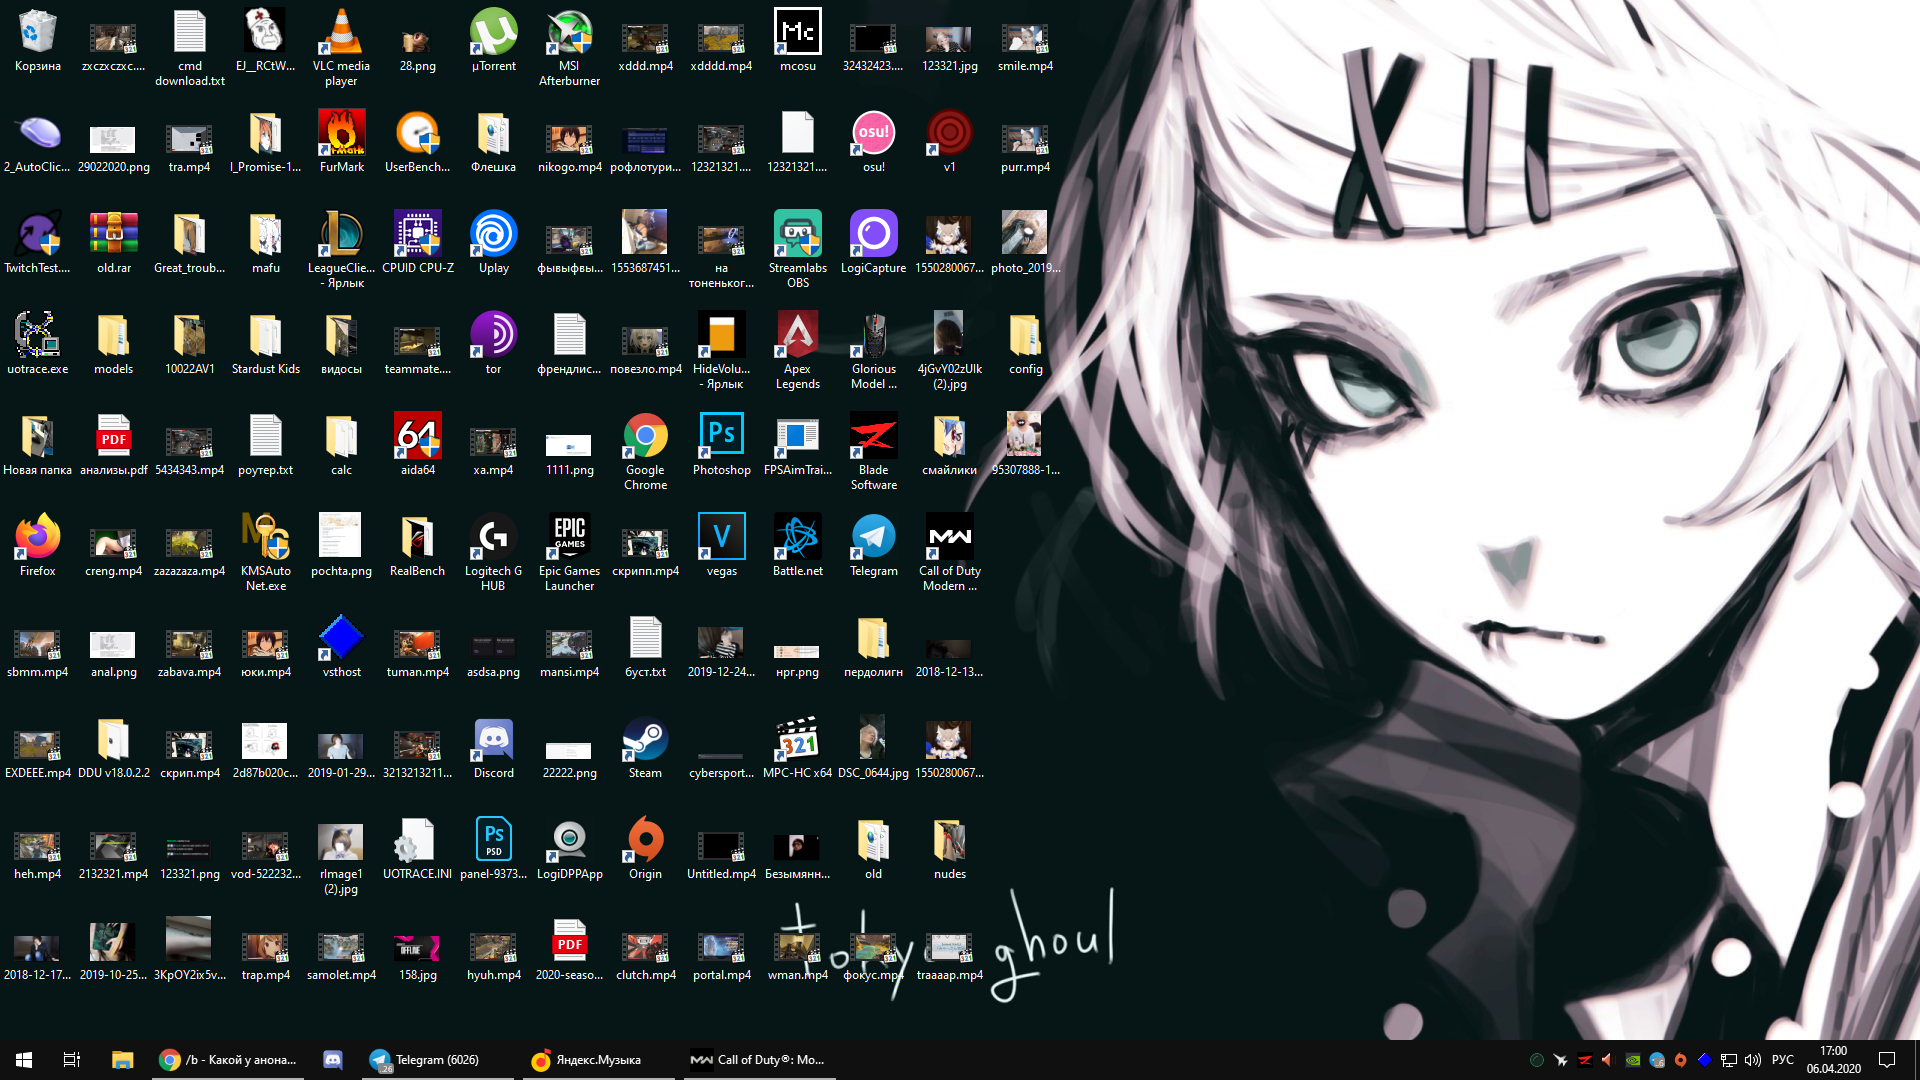1920x1080 pixels.
Task: Open LogiDPPApp shortcut
Action: tap(569, 850)
